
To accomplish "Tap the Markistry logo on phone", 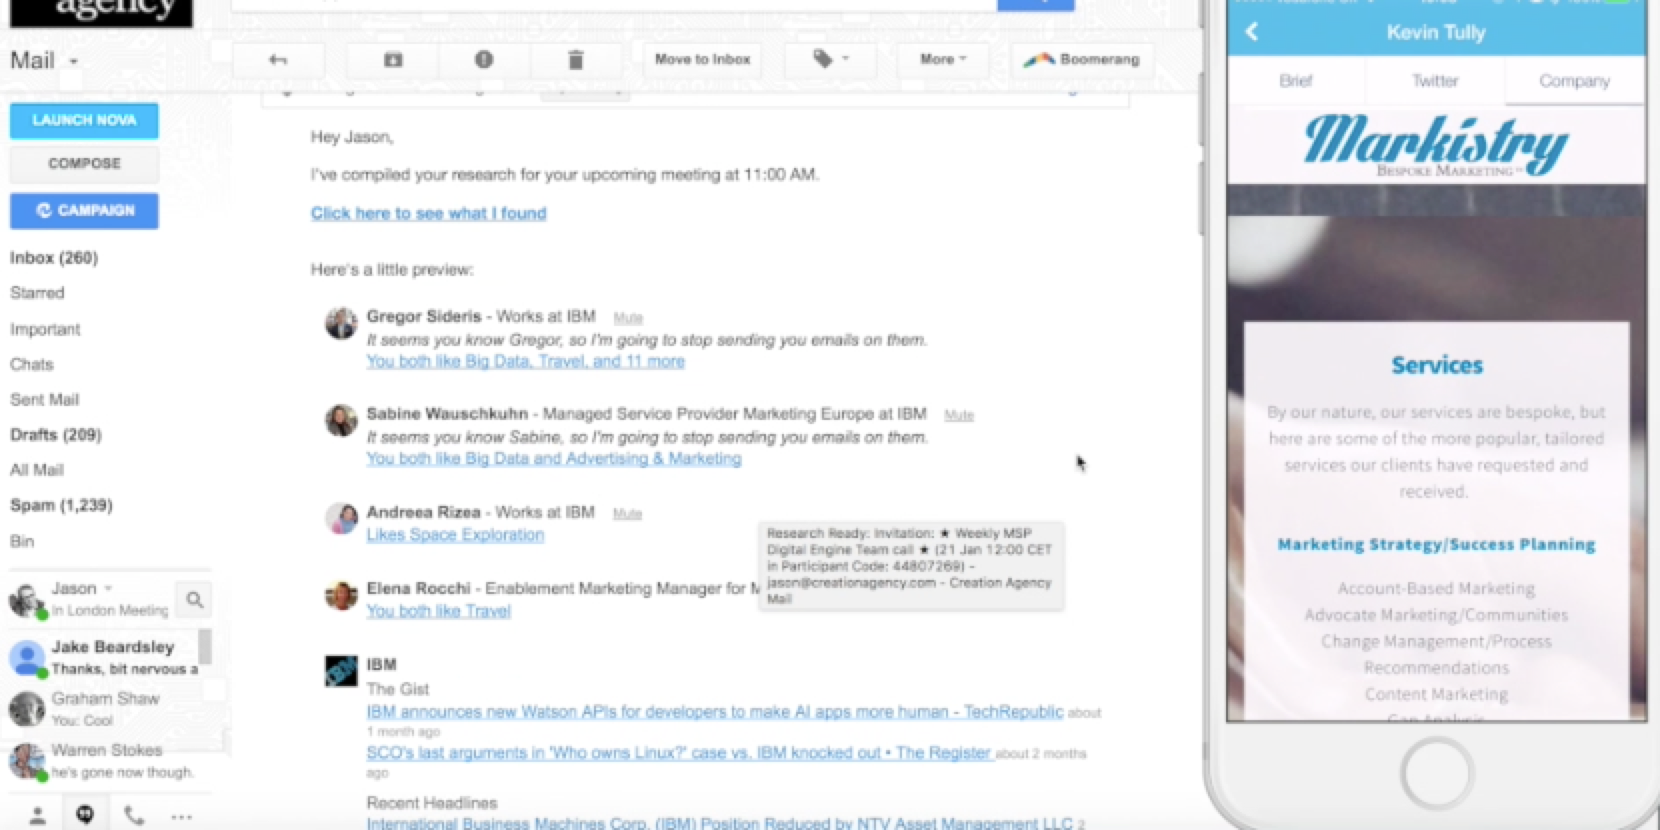I will point(1436,146).
